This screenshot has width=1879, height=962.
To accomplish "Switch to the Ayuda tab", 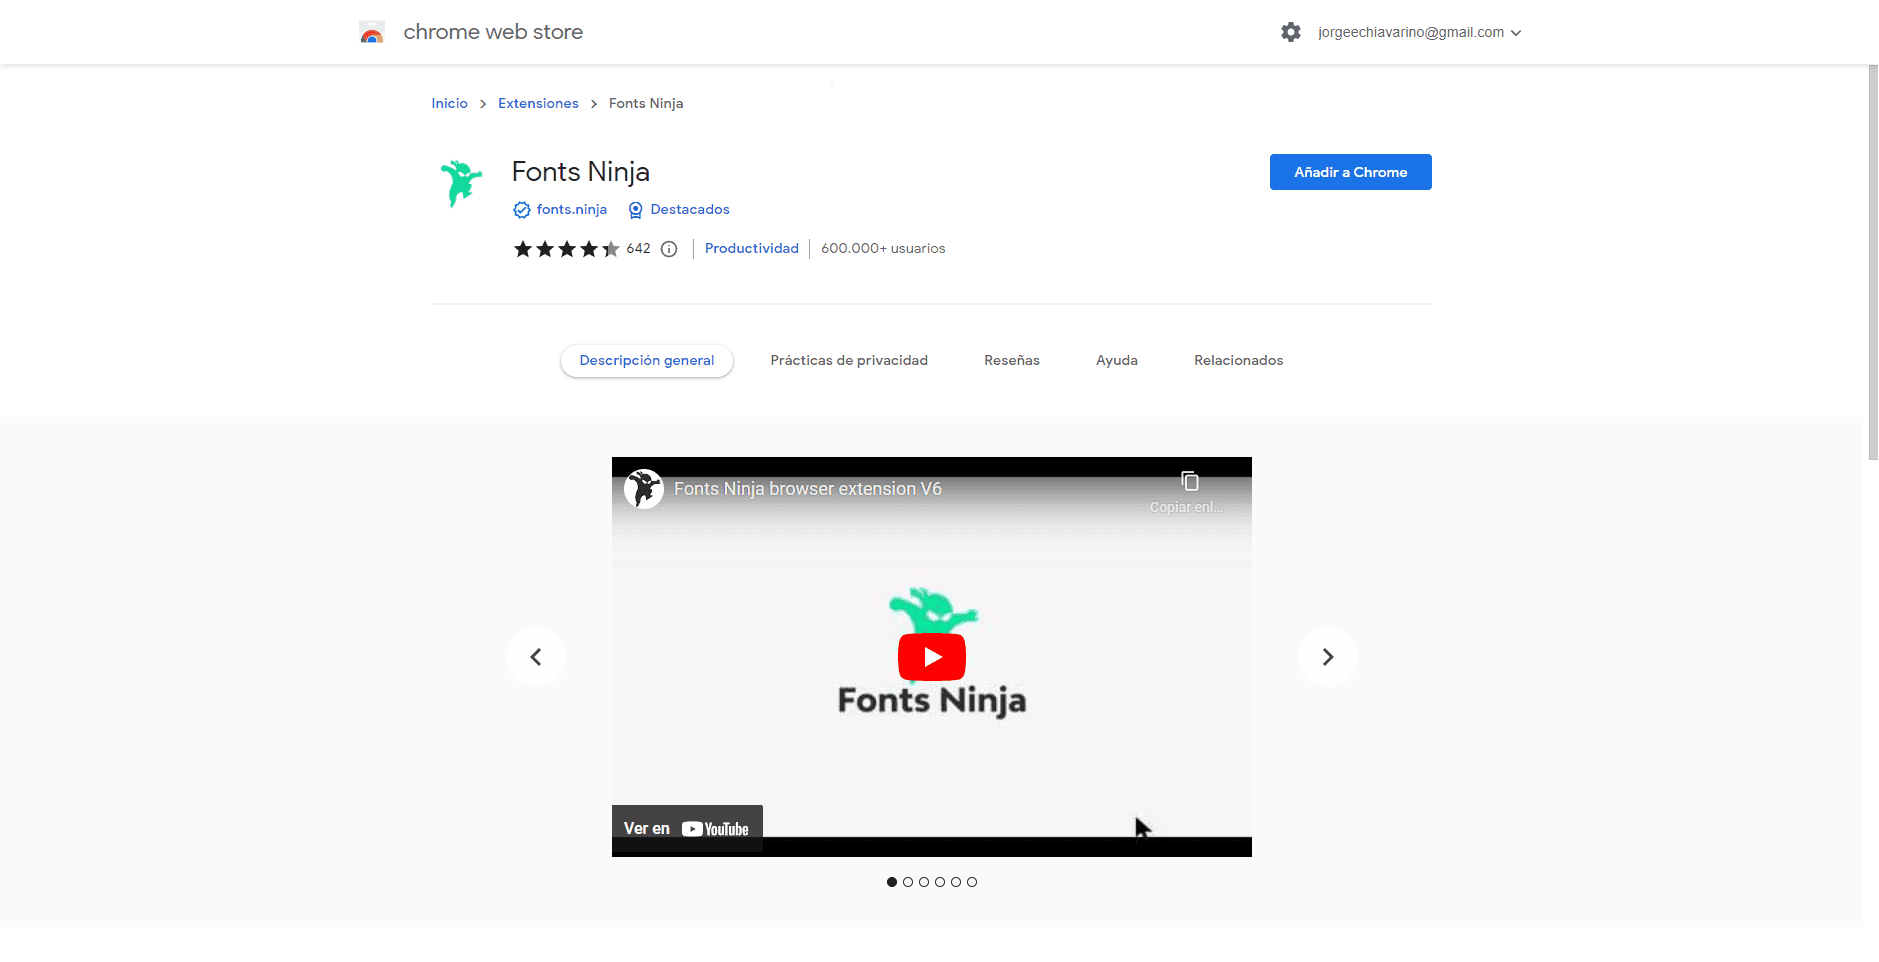I will pos(1116,360).
